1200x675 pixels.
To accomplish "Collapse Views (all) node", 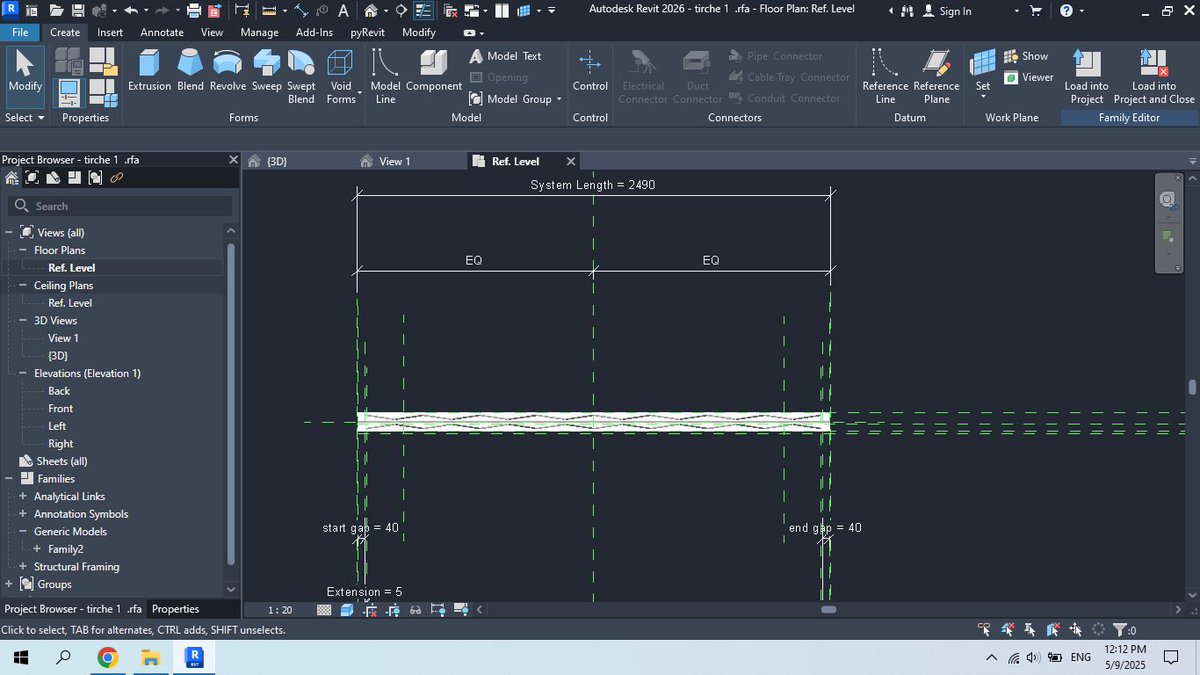I will pos(9,232).
